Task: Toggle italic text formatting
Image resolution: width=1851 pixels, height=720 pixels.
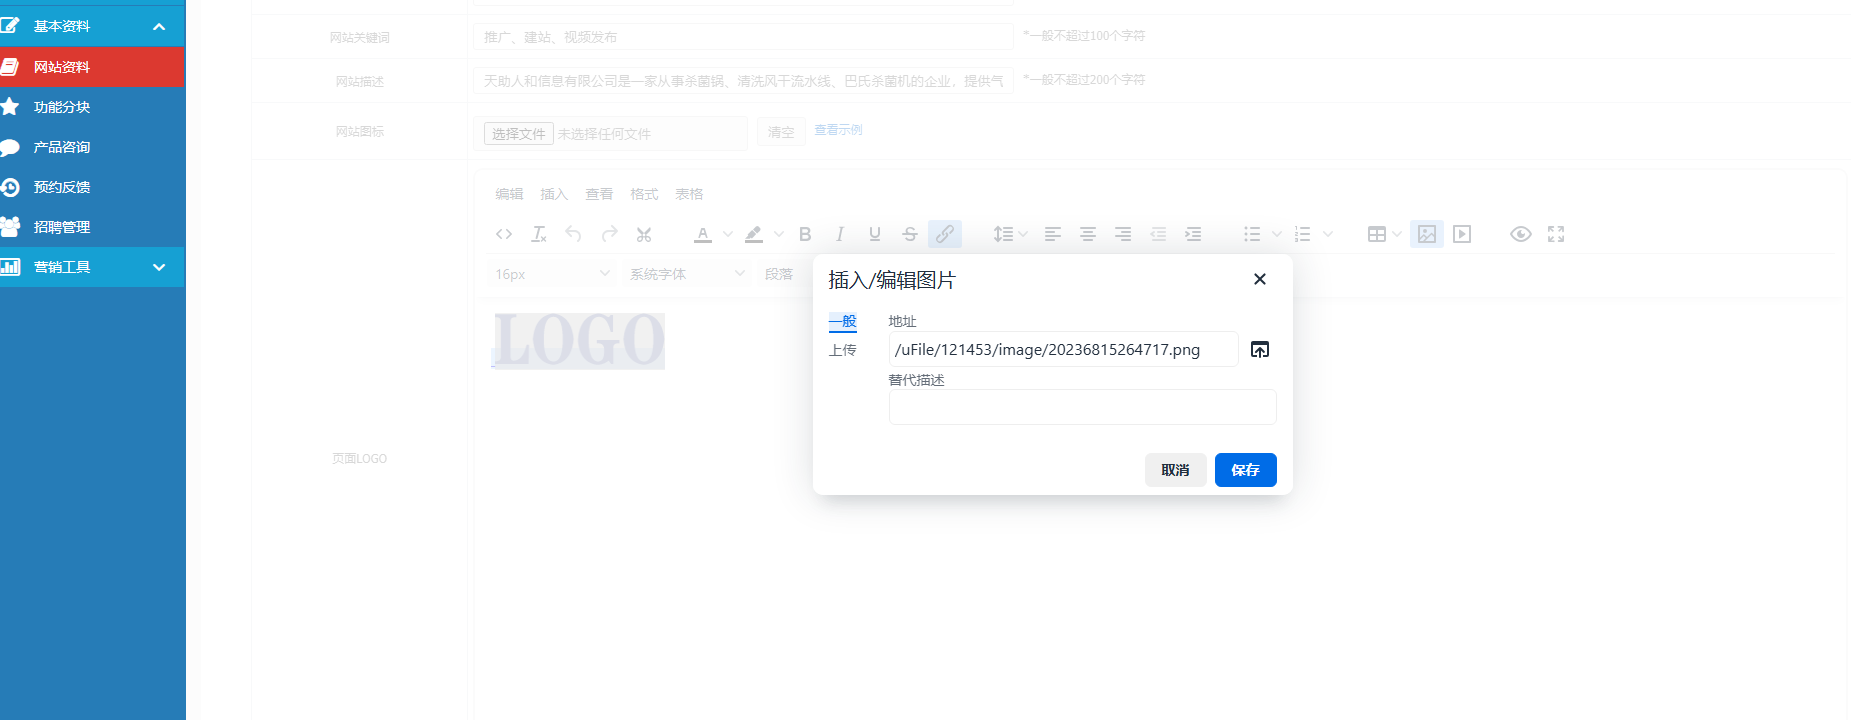Action: [840, 234]
